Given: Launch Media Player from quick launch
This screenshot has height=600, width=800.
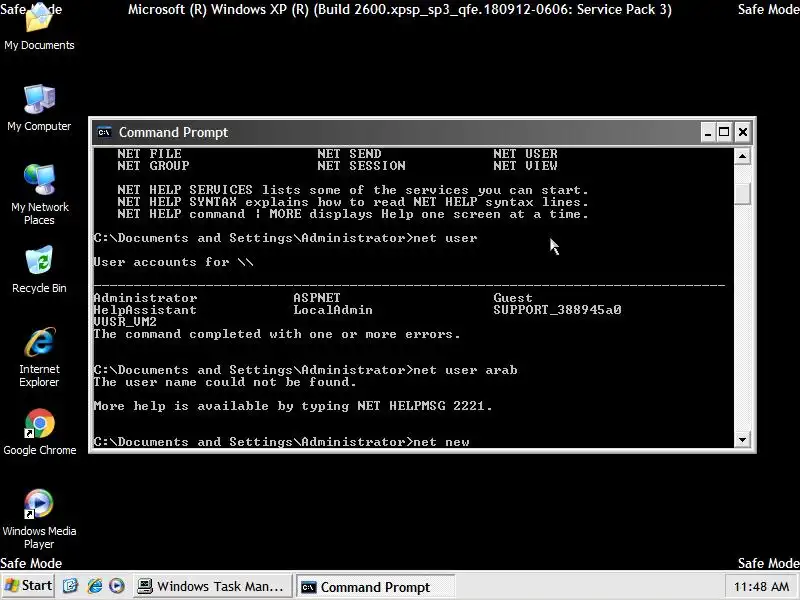Looking at the screenshot, I should 117,586.
